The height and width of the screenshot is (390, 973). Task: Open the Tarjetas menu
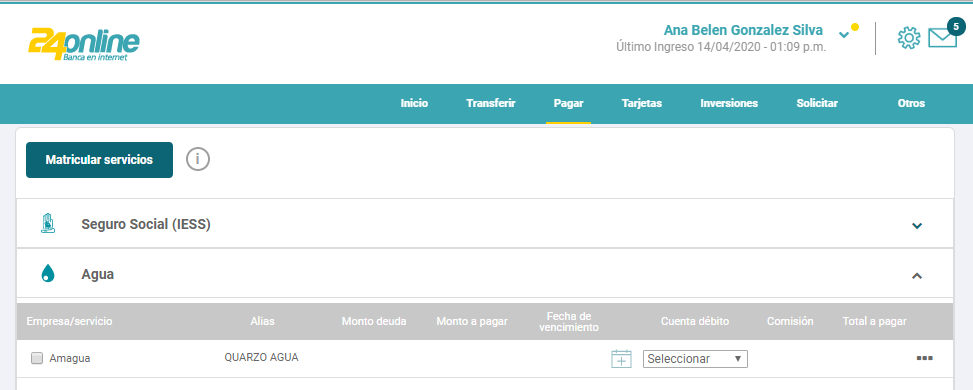(x=642, y=103)
